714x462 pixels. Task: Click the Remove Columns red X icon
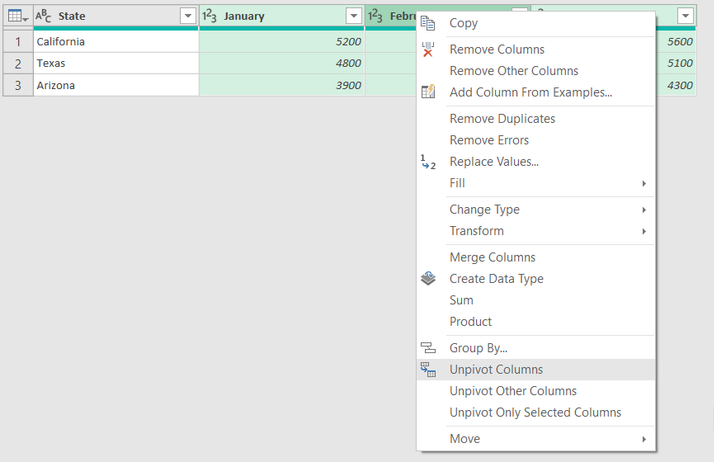428,49
